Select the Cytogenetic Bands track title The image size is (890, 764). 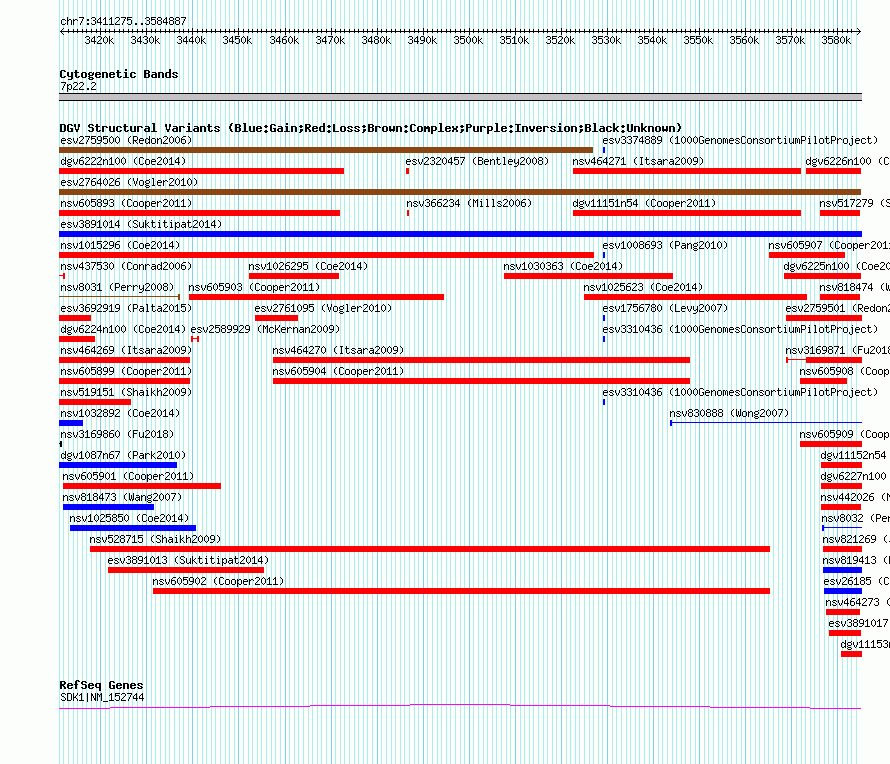[119, 74]
